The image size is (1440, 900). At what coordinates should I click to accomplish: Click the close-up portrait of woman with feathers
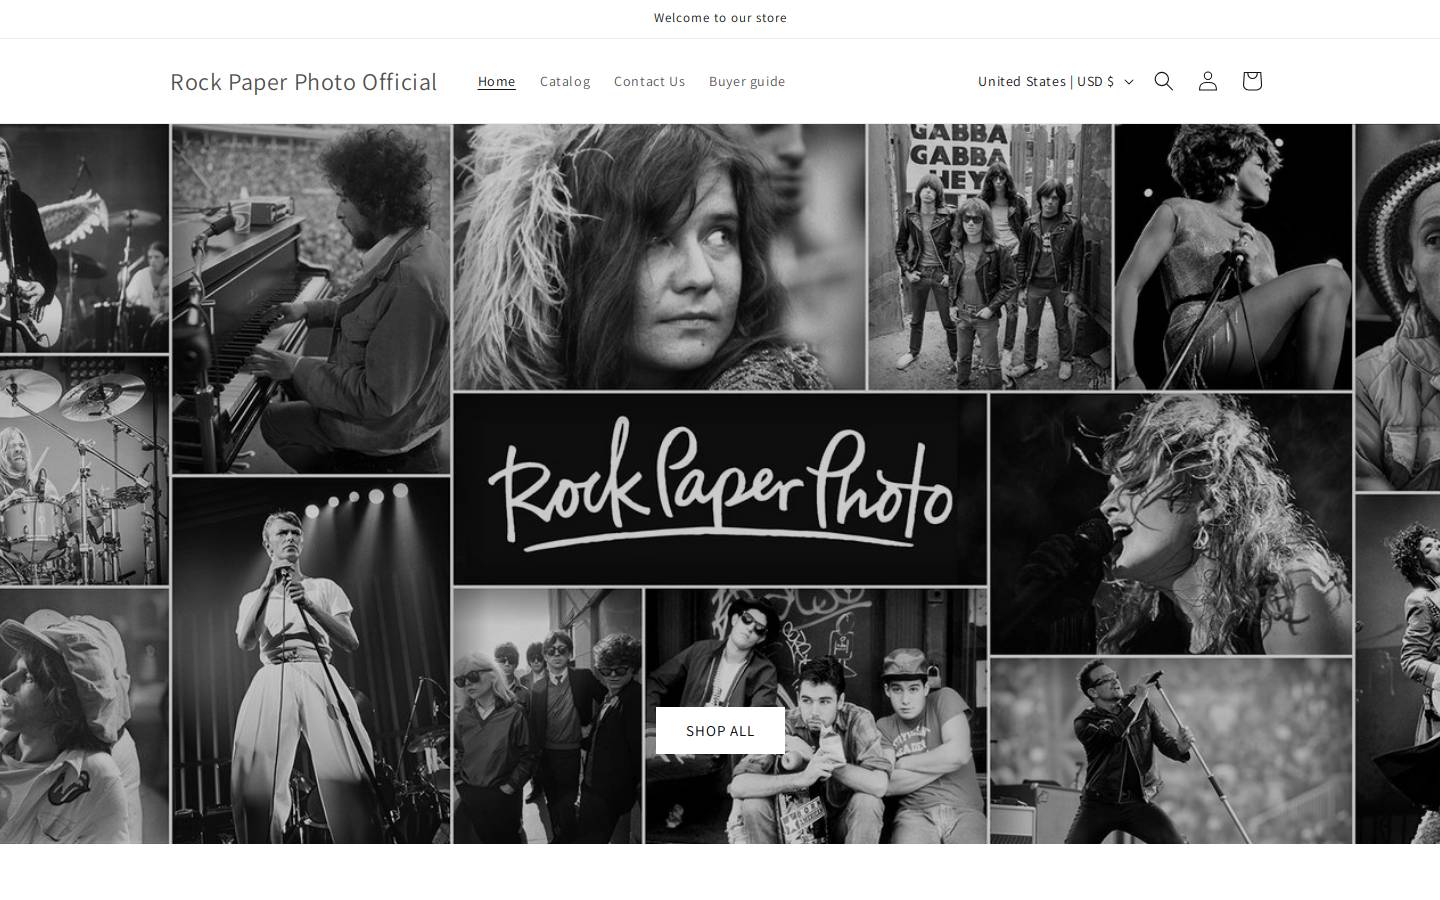pyautogui.click(x=659, y=256)
